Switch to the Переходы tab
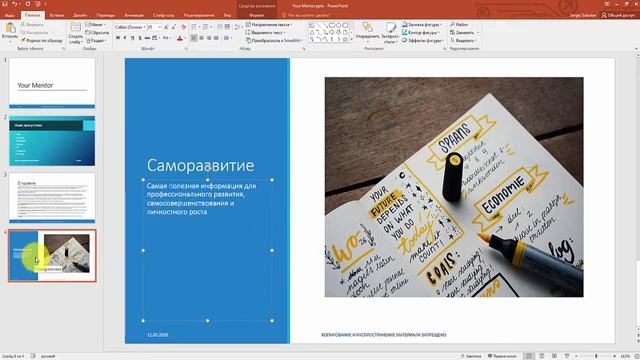The height and width of the screenshot is (360, 640). click(106, 15)
